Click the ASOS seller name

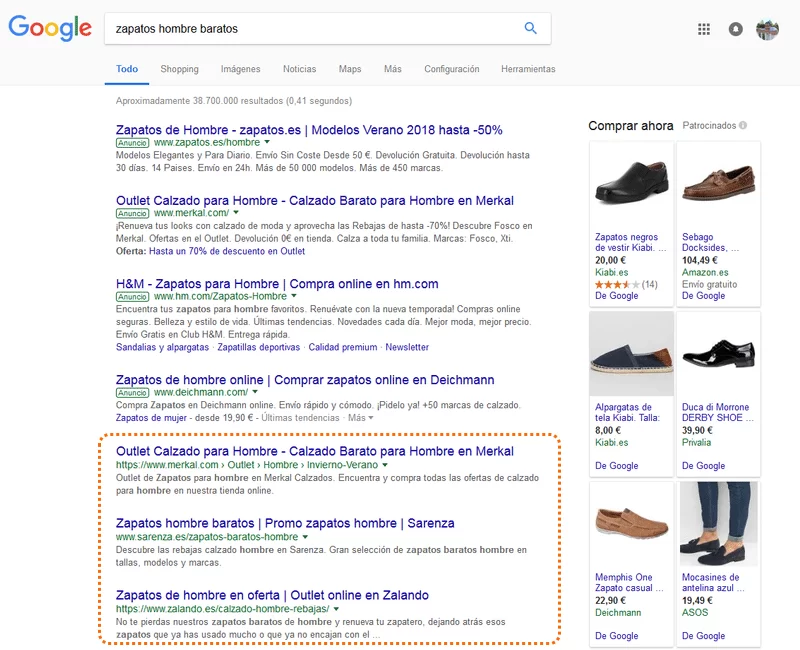[695, 612]
